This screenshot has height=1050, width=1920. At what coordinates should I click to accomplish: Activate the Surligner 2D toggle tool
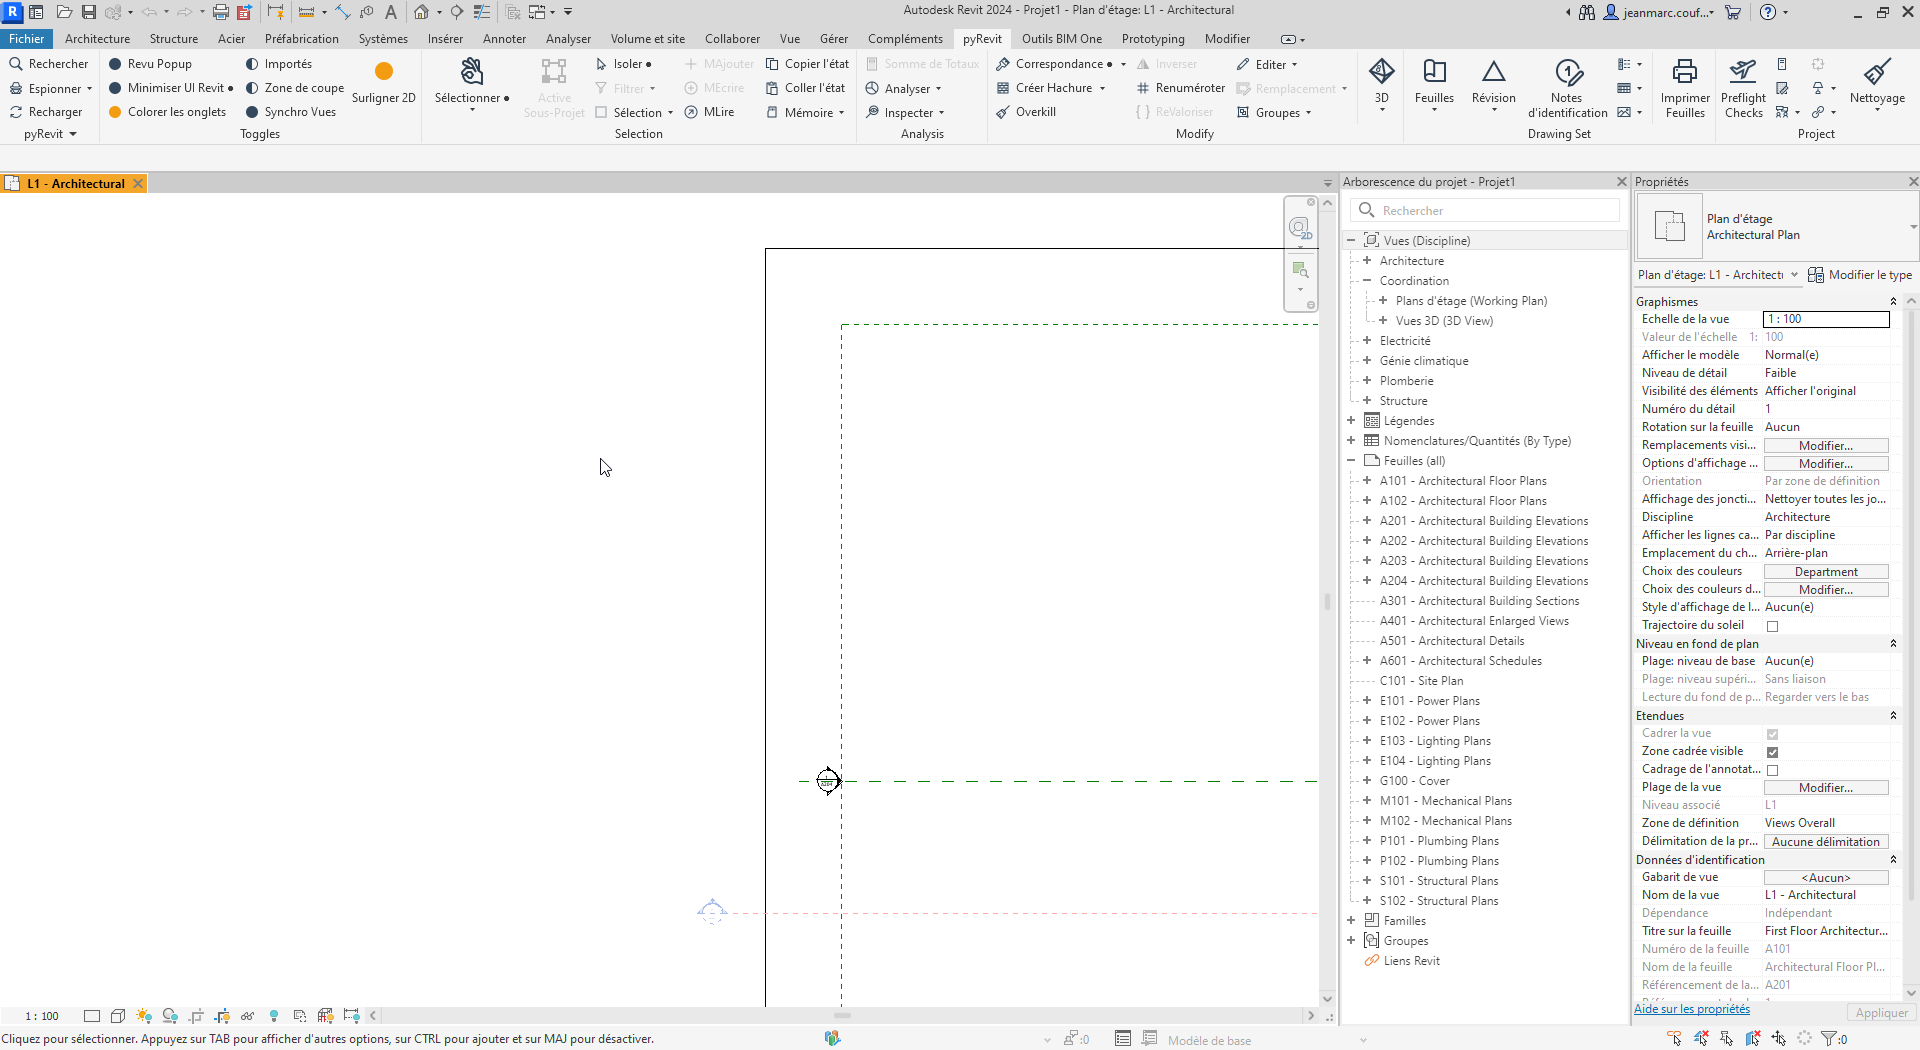tap(383, 85)
